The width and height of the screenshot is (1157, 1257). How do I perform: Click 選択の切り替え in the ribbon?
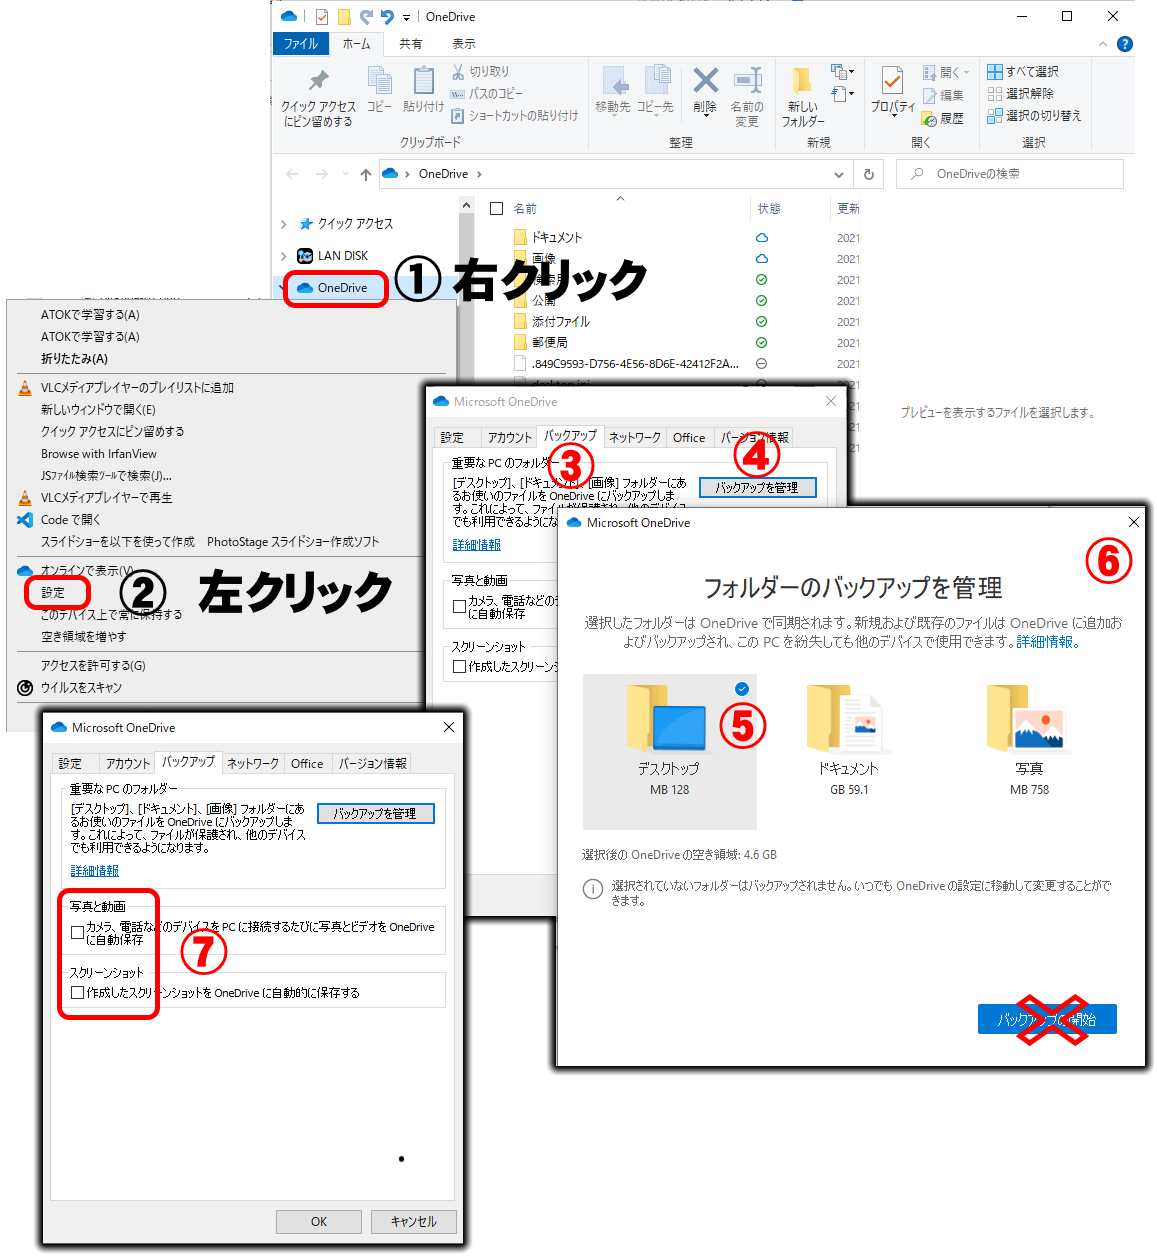[1034, 116]
